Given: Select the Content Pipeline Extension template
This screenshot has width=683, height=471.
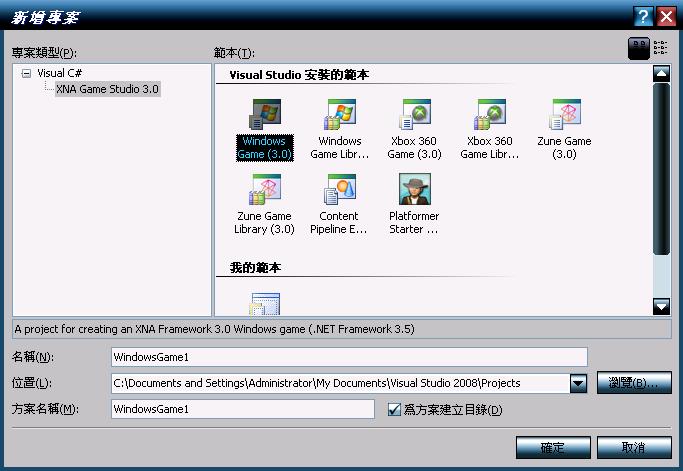Looking at the screenshot, I should 339,189.
